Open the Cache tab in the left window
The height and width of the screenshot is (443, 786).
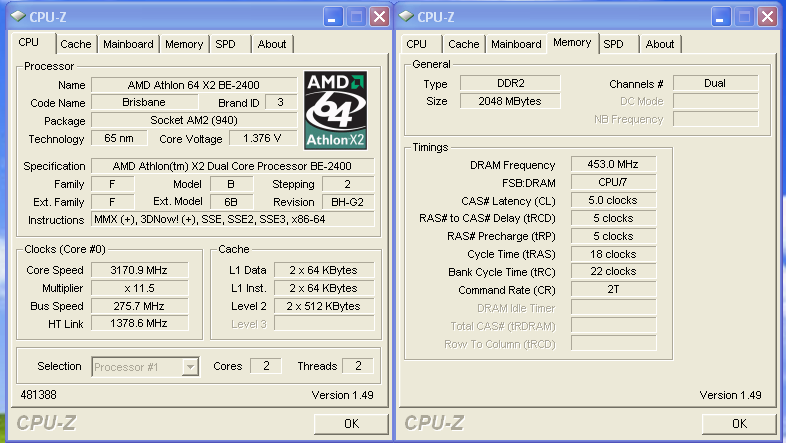click(x=76, y=44)
